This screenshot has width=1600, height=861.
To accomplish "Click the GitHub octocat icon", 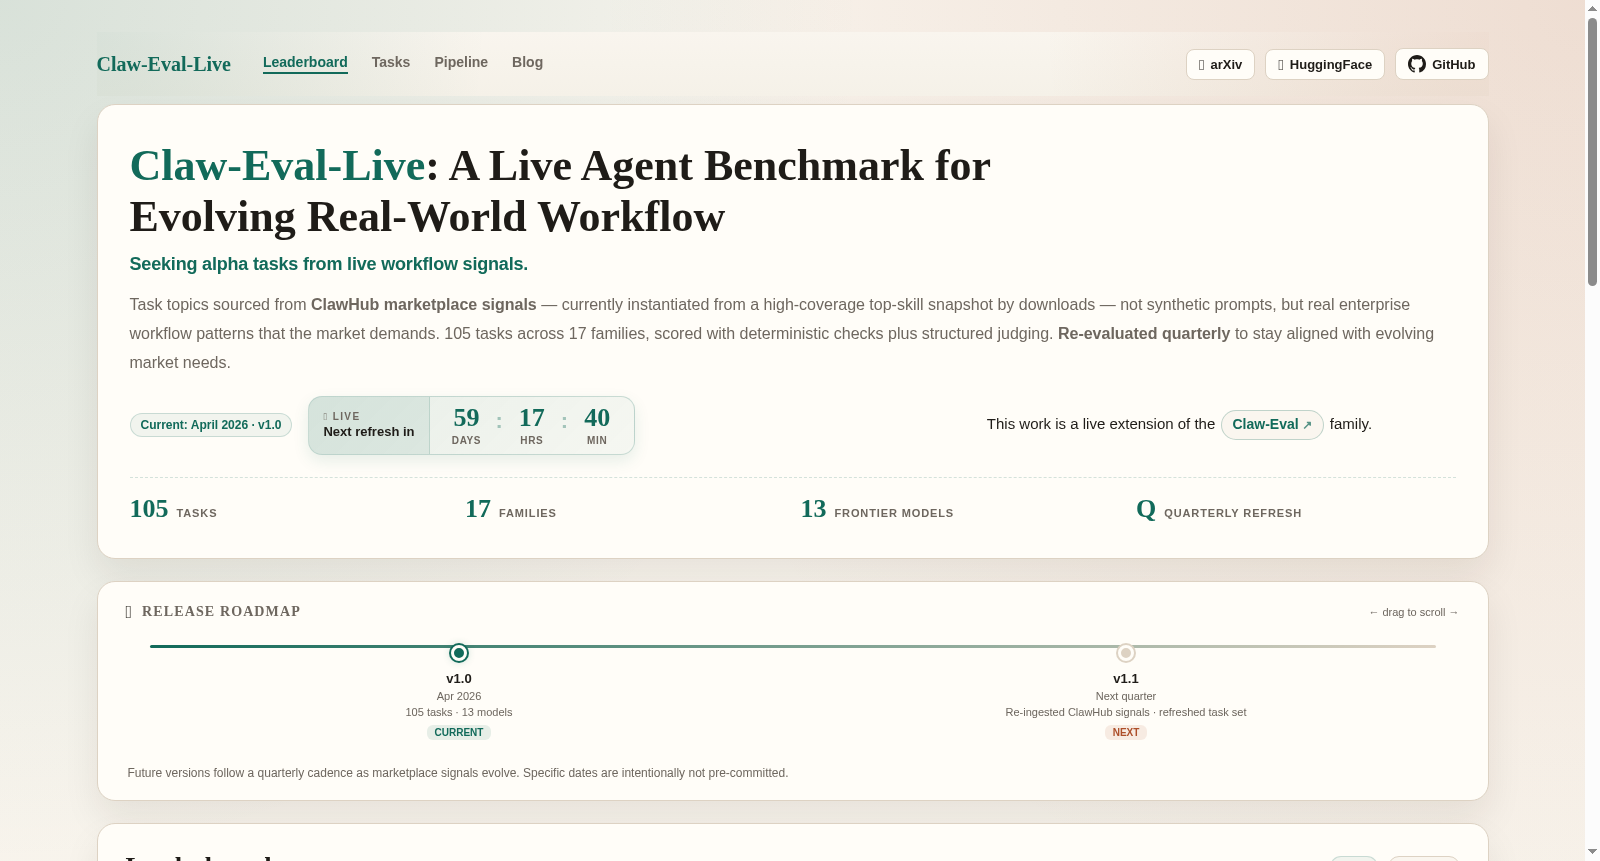I will pos(1417,64).
